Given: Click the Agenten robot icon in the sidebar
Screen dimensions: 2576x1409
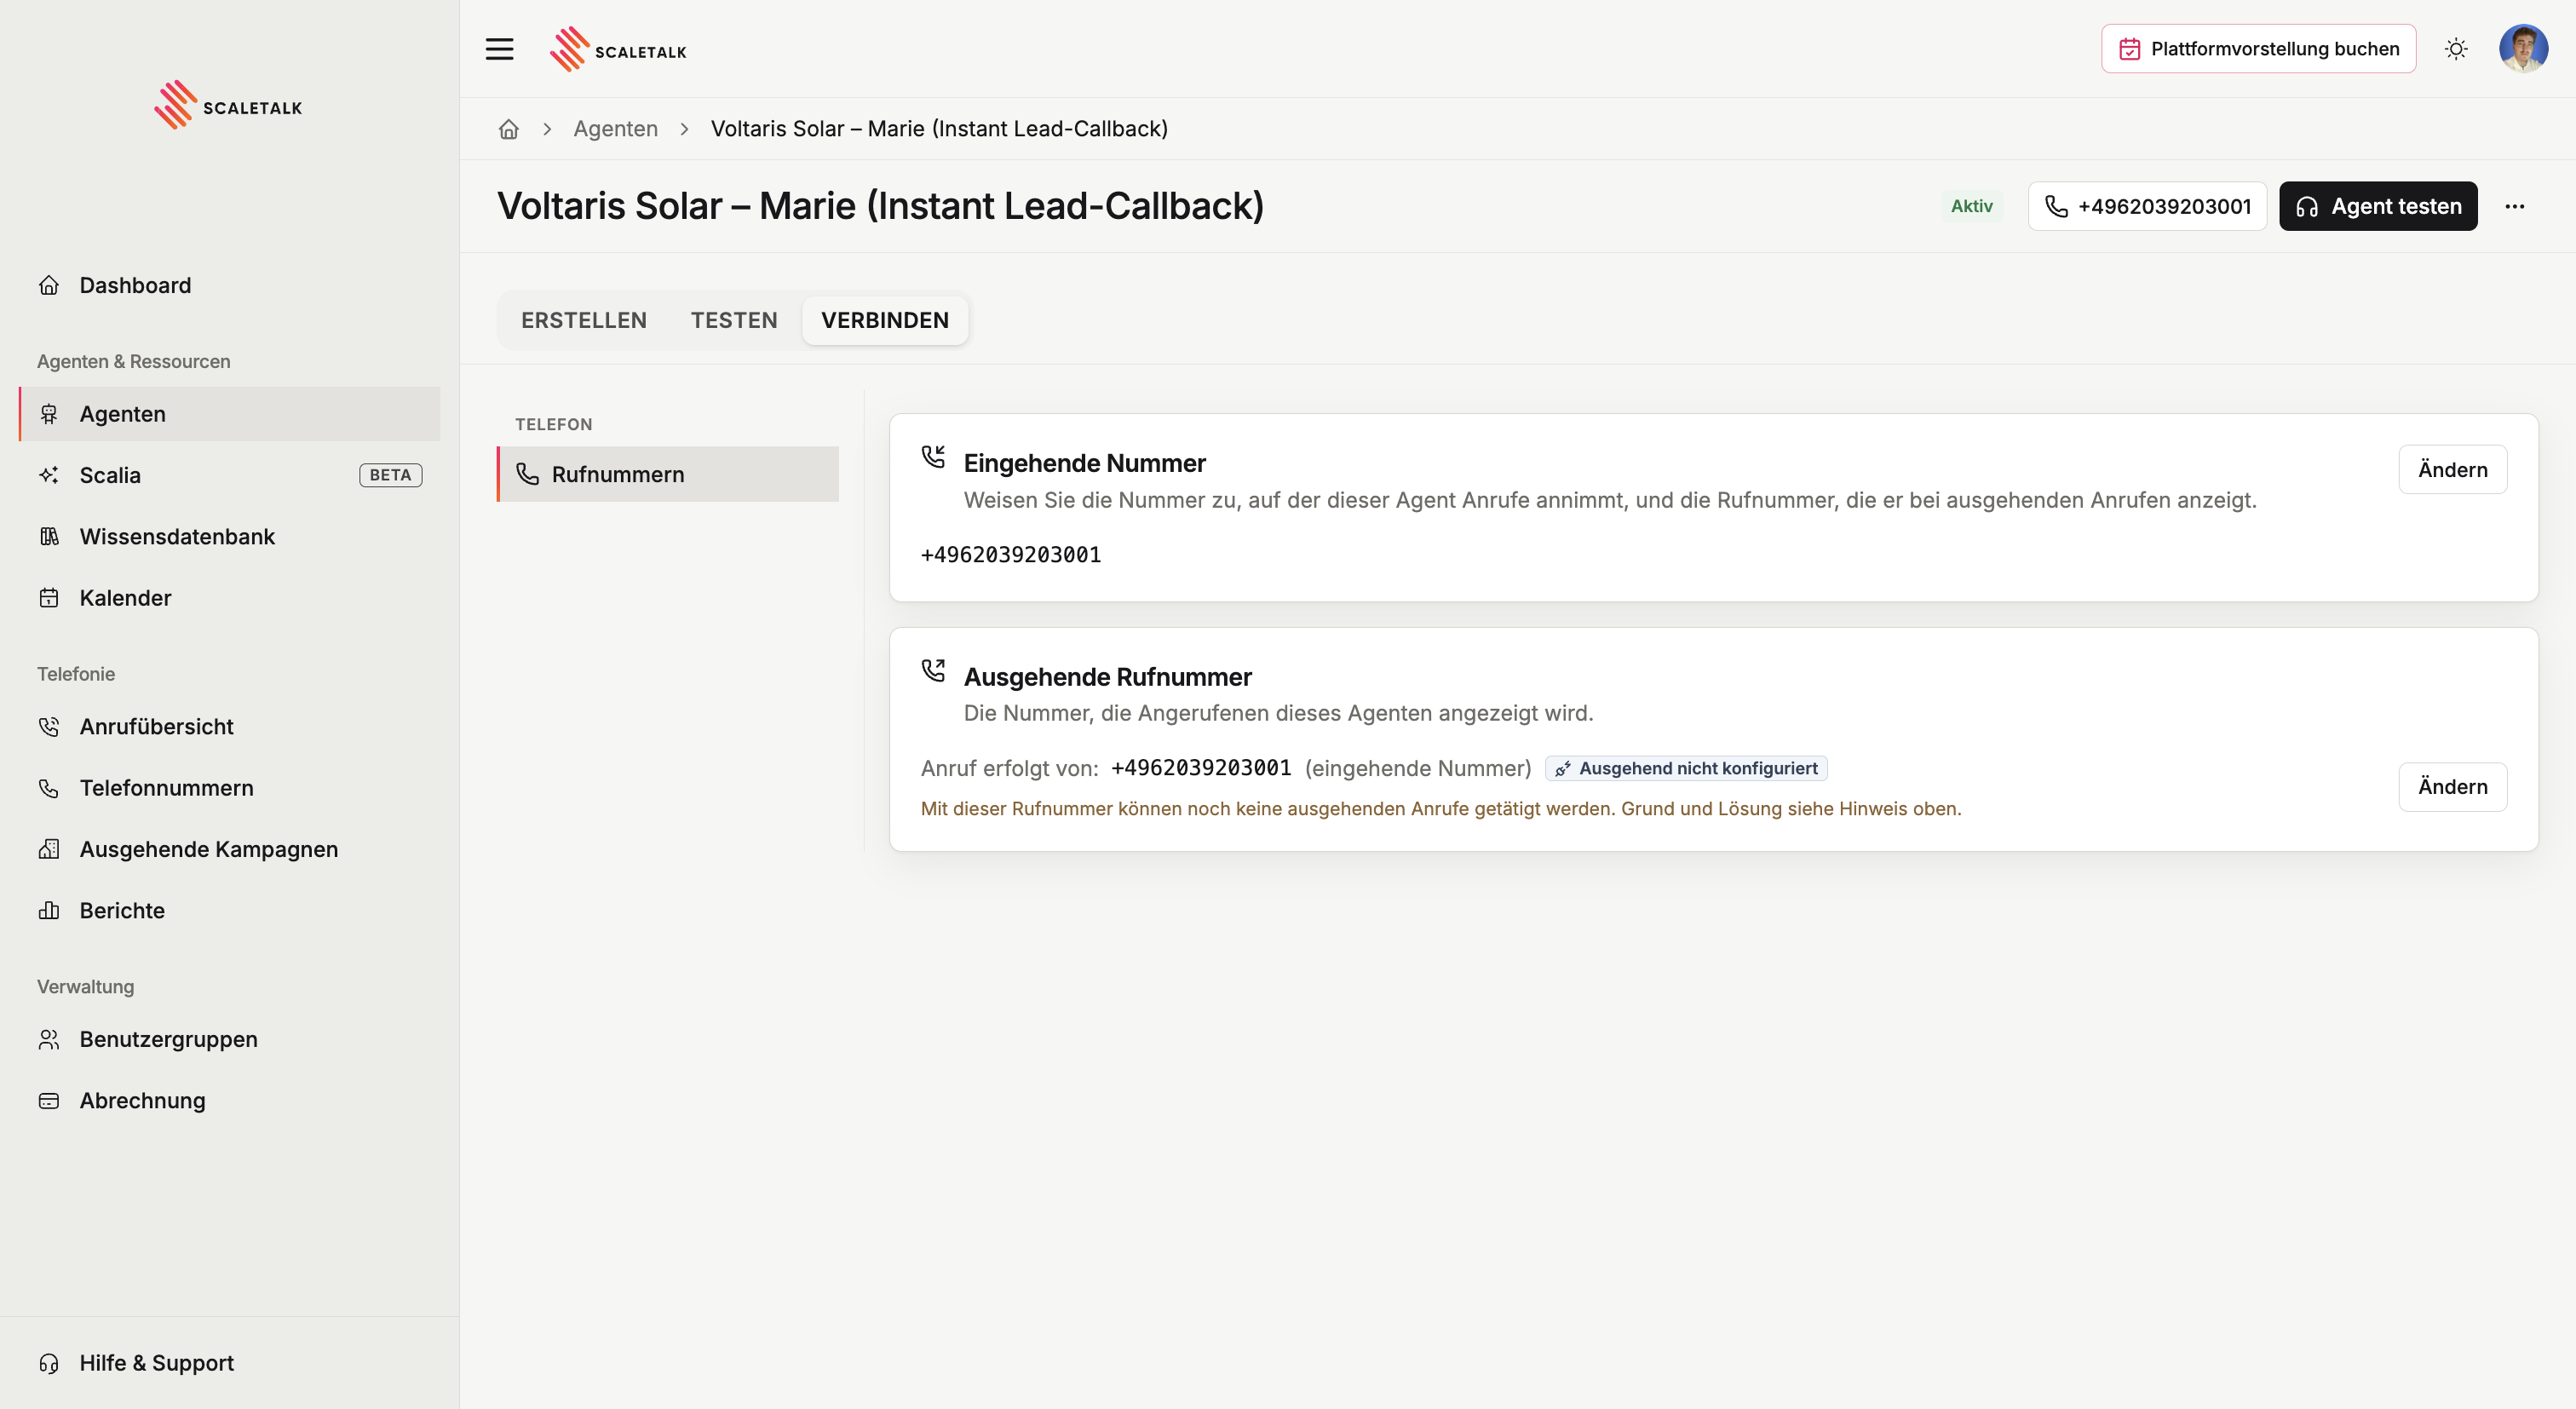Looking at the screenshot, I should coord(49,414).
